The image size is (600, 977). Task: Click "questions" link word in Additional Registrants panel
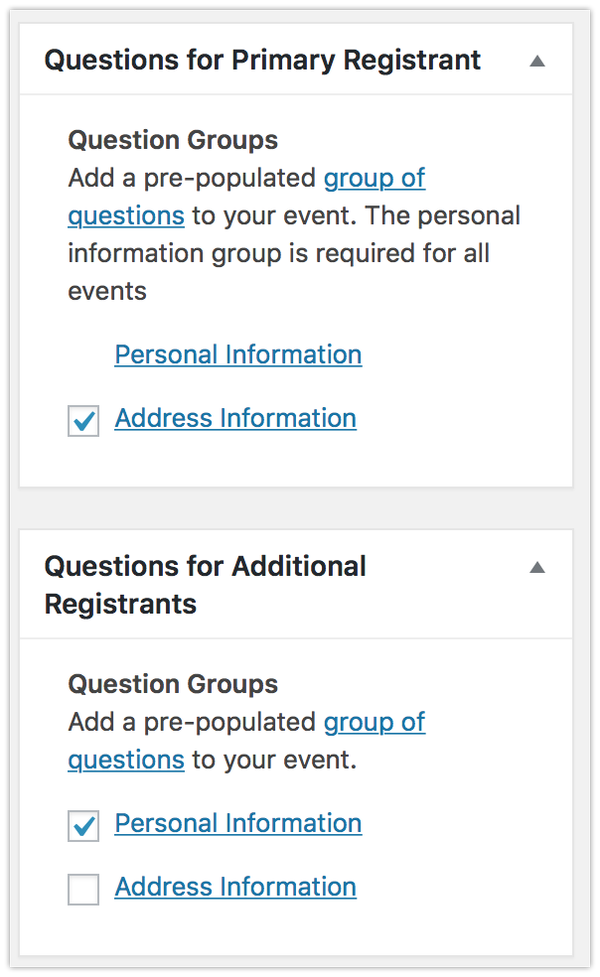pyautogui.click(x=126, y=760)
